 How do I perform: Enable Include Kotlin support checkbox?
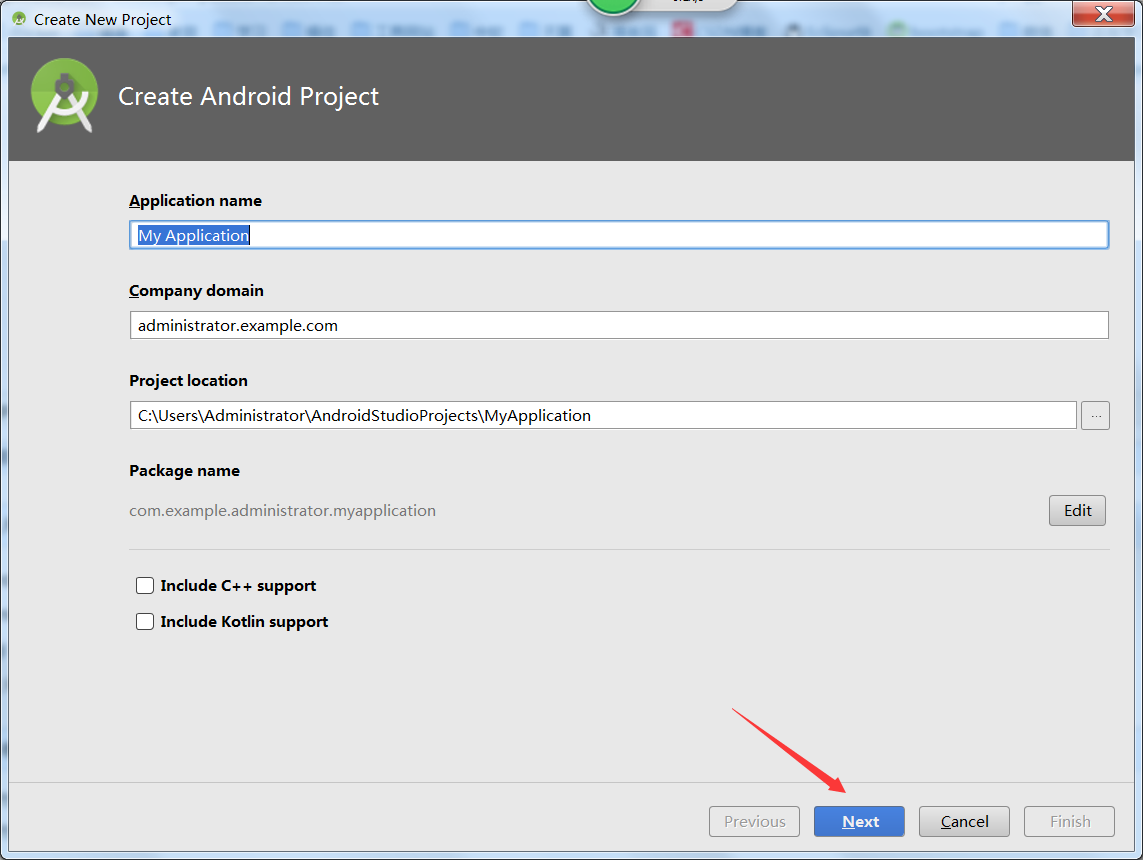[145, 621]
